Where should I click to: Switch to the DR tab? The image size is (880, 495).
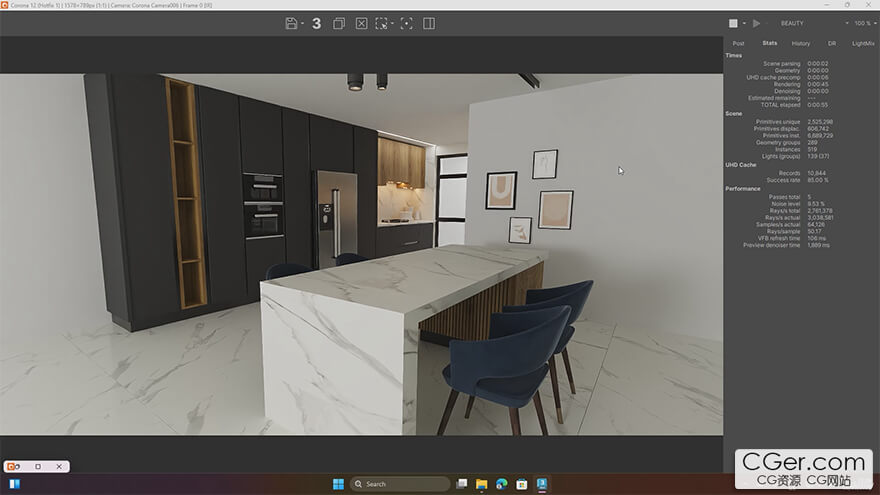[832, 43]
